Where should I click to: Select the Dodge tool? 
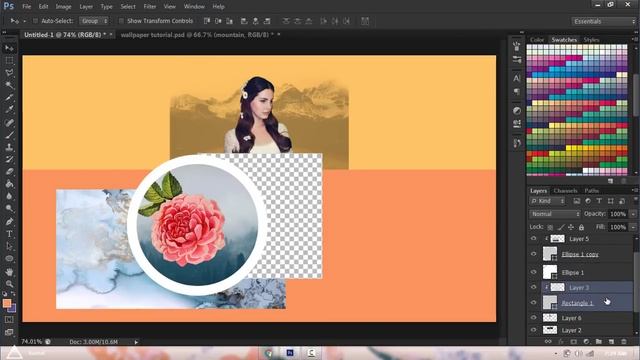tap(9, 209)
